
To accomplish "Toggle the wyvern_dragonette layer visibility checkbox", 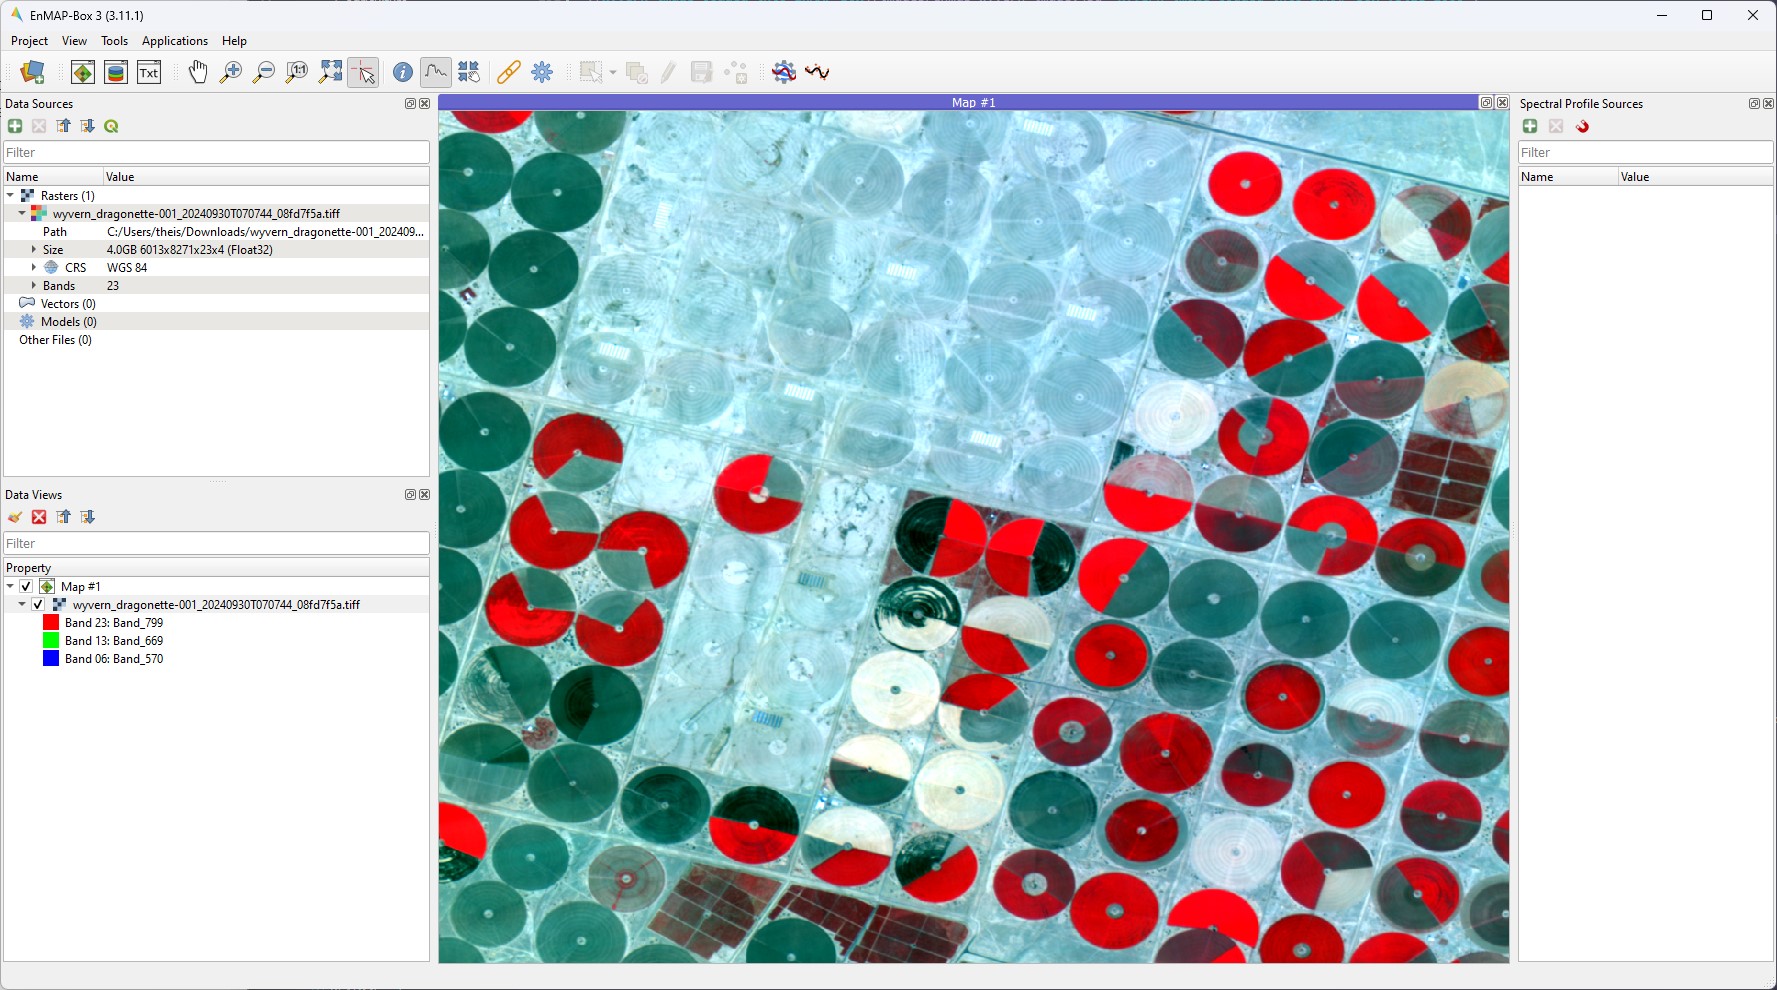I will [x=38, y=605].
